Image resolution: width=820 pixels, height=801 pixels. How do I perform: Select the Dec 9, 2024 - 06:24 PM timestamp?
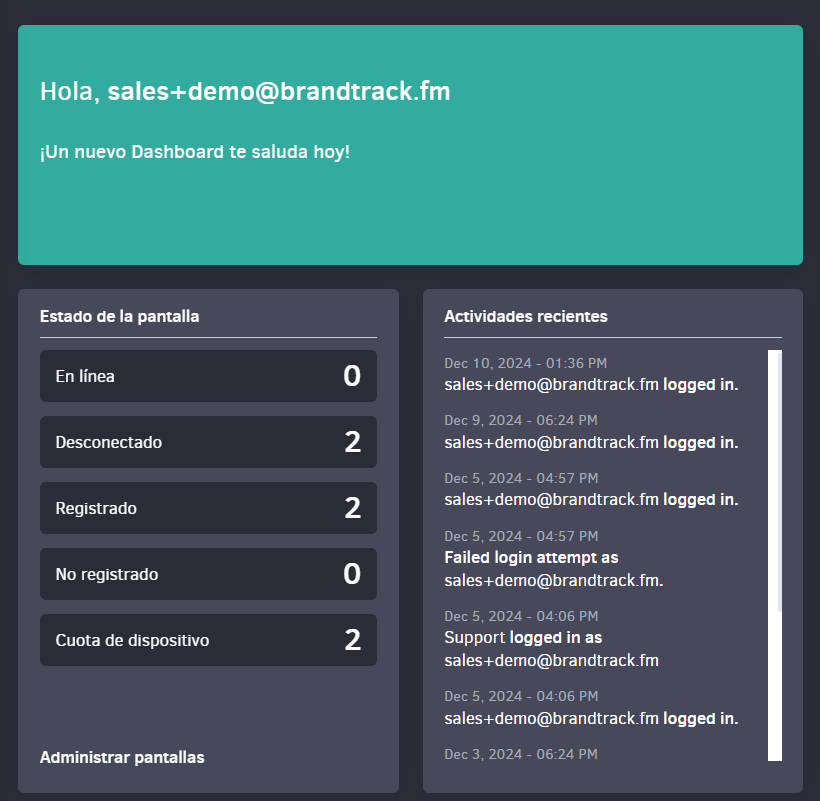[x=521, y=420]
